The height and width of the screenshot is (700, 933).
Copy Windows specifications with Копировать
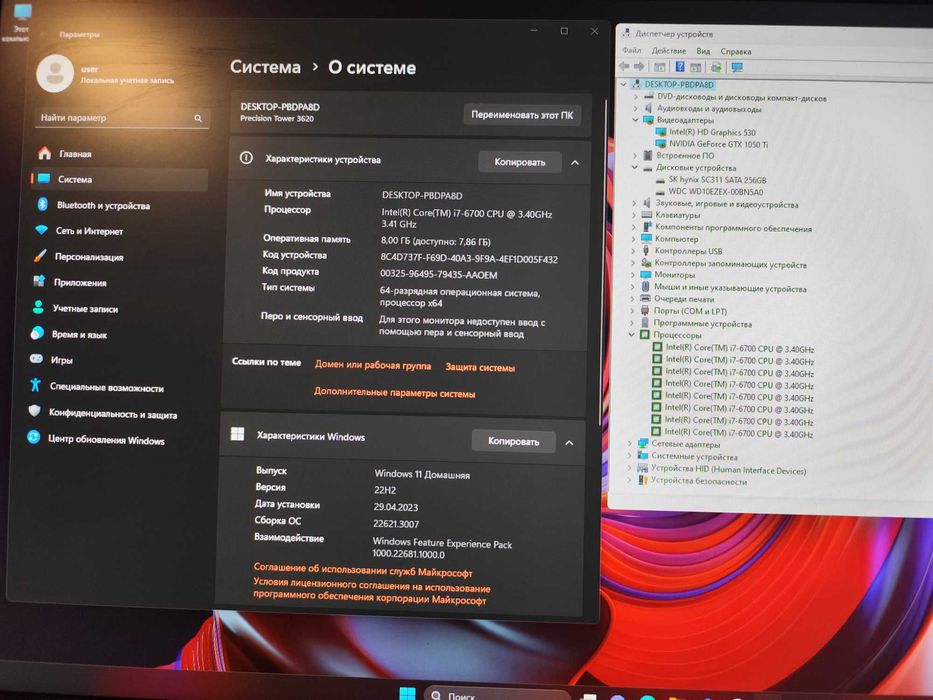514,442
